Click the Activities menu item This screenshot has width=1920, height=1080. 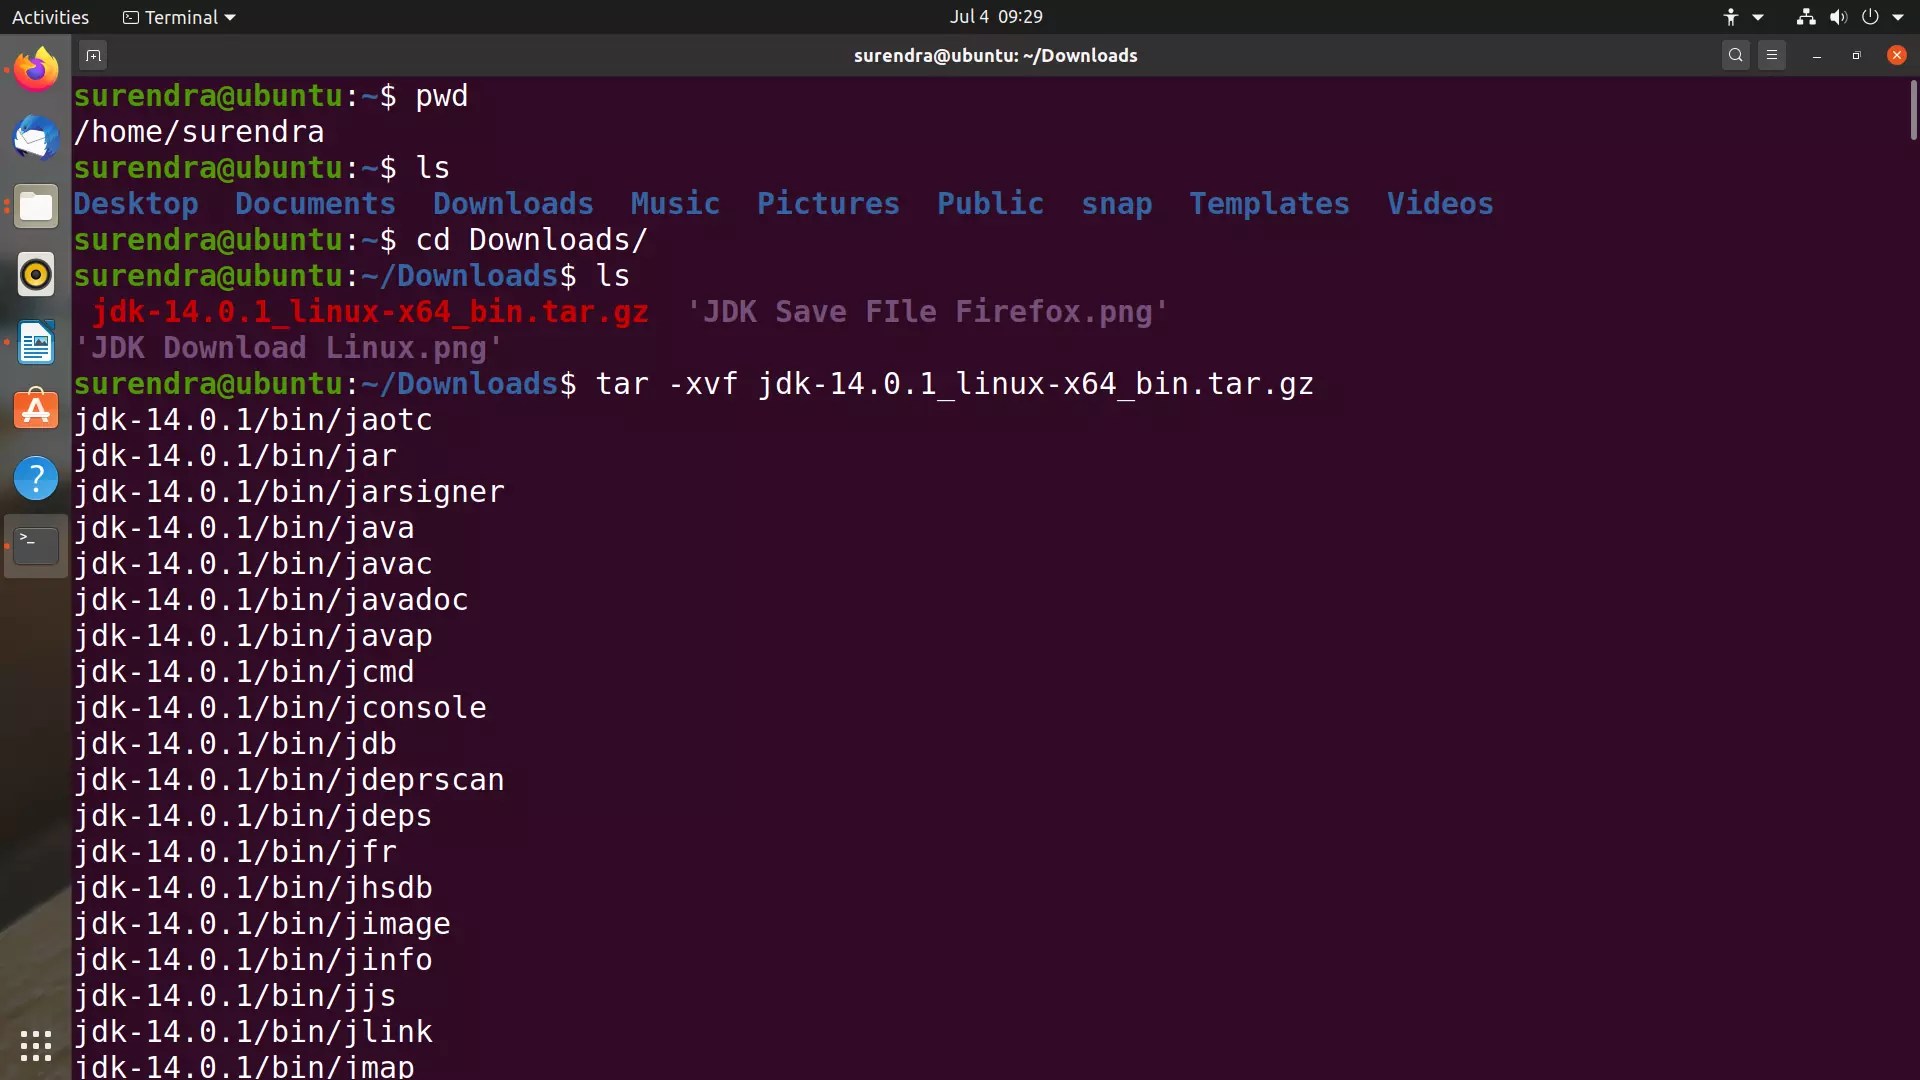50,17
